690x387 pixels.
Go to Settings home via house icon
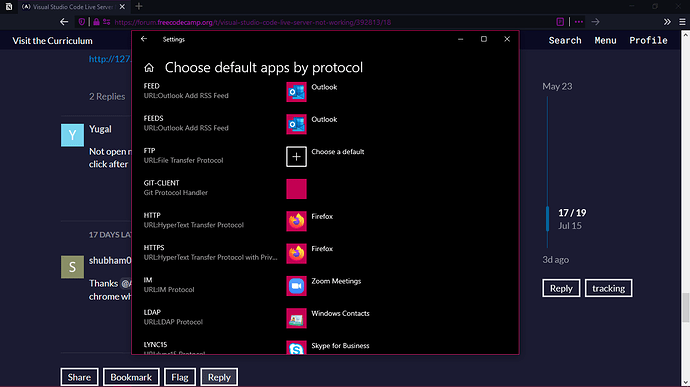pyautogui.click(x=149, y=68)
